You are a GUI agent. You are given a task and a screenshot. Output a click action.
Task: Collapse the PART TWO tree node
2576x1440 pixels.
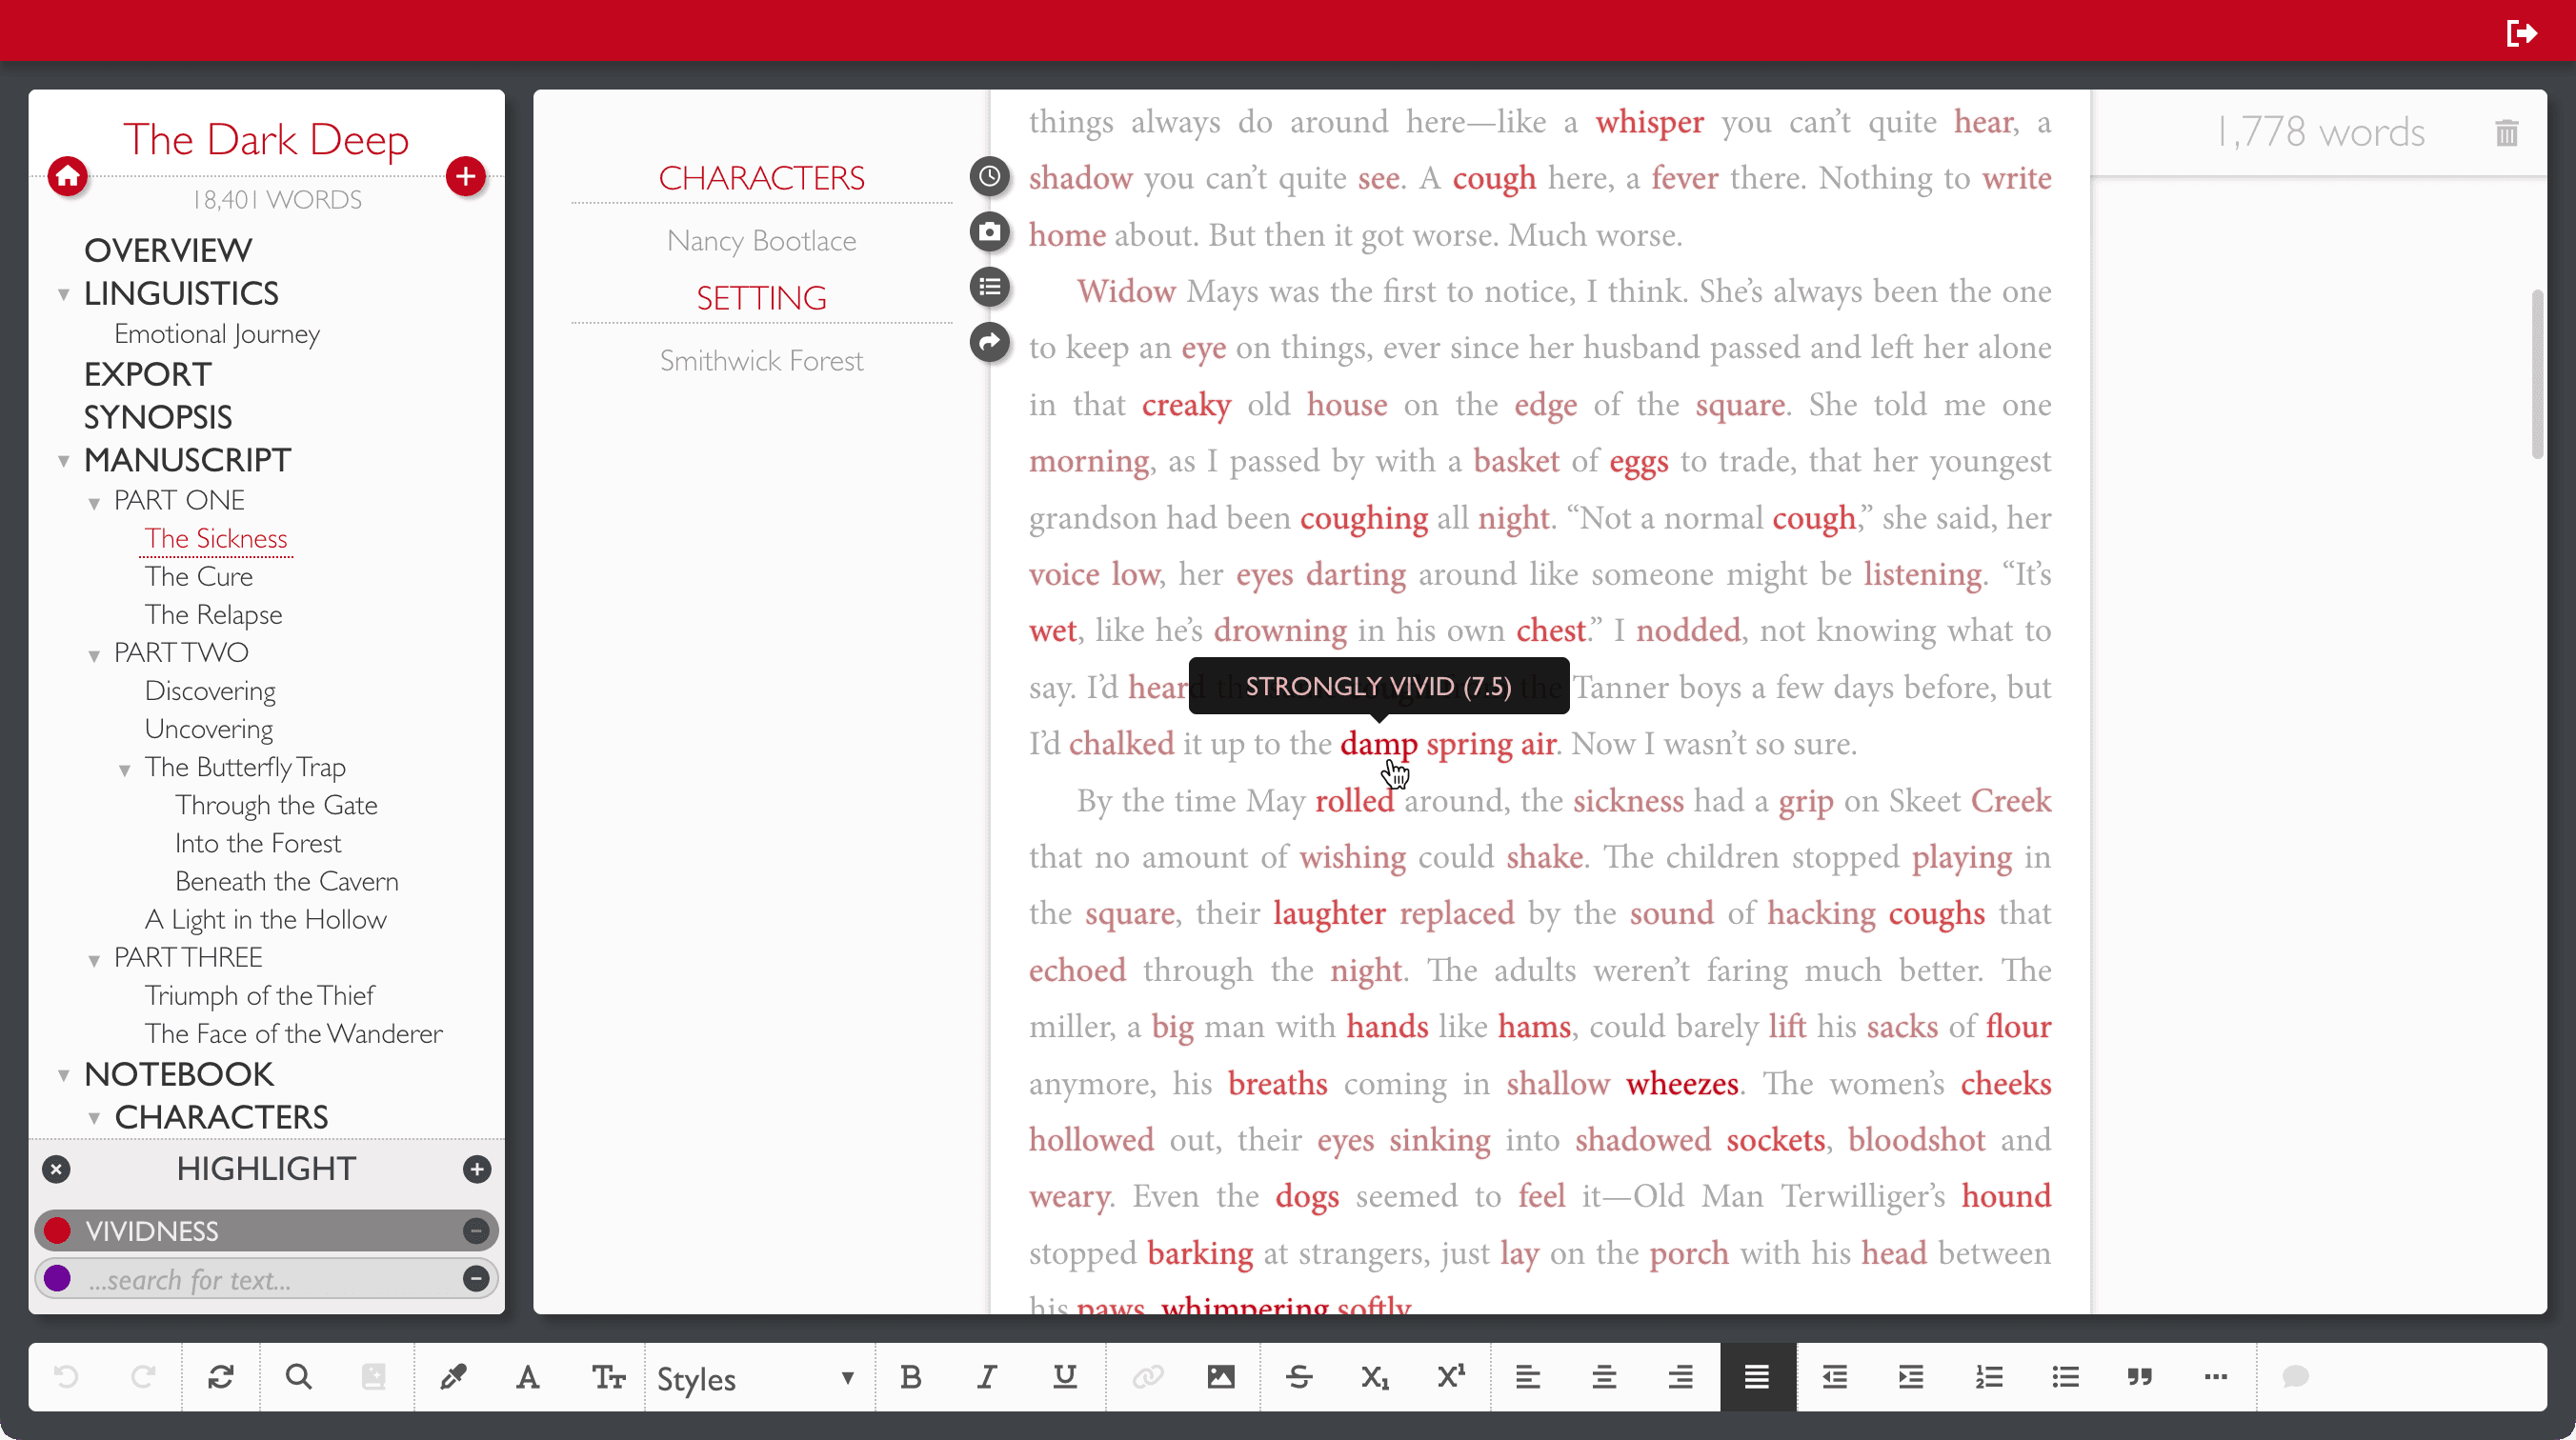pyautogui.click(x=94, y=656)
